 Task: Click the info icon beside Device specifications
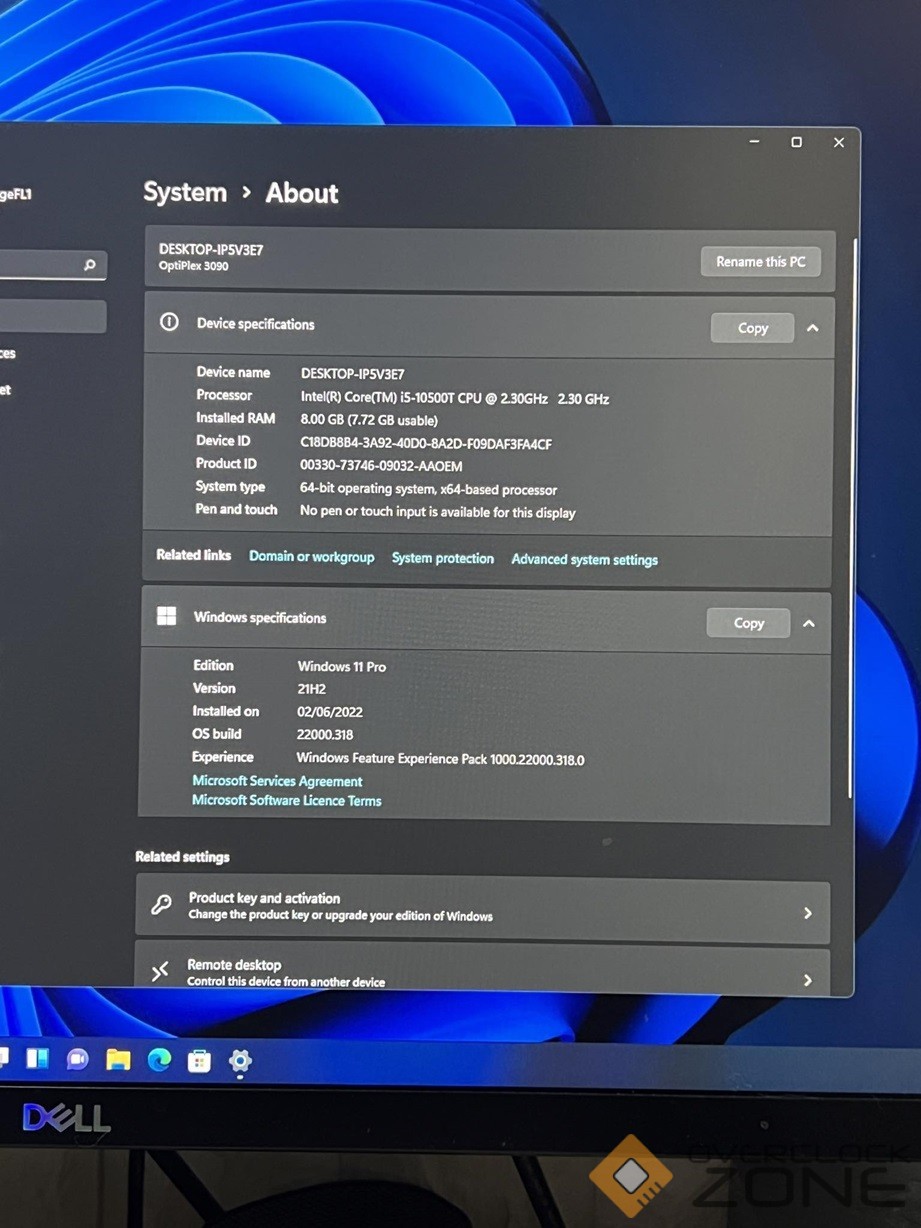(x=170, y=322)
